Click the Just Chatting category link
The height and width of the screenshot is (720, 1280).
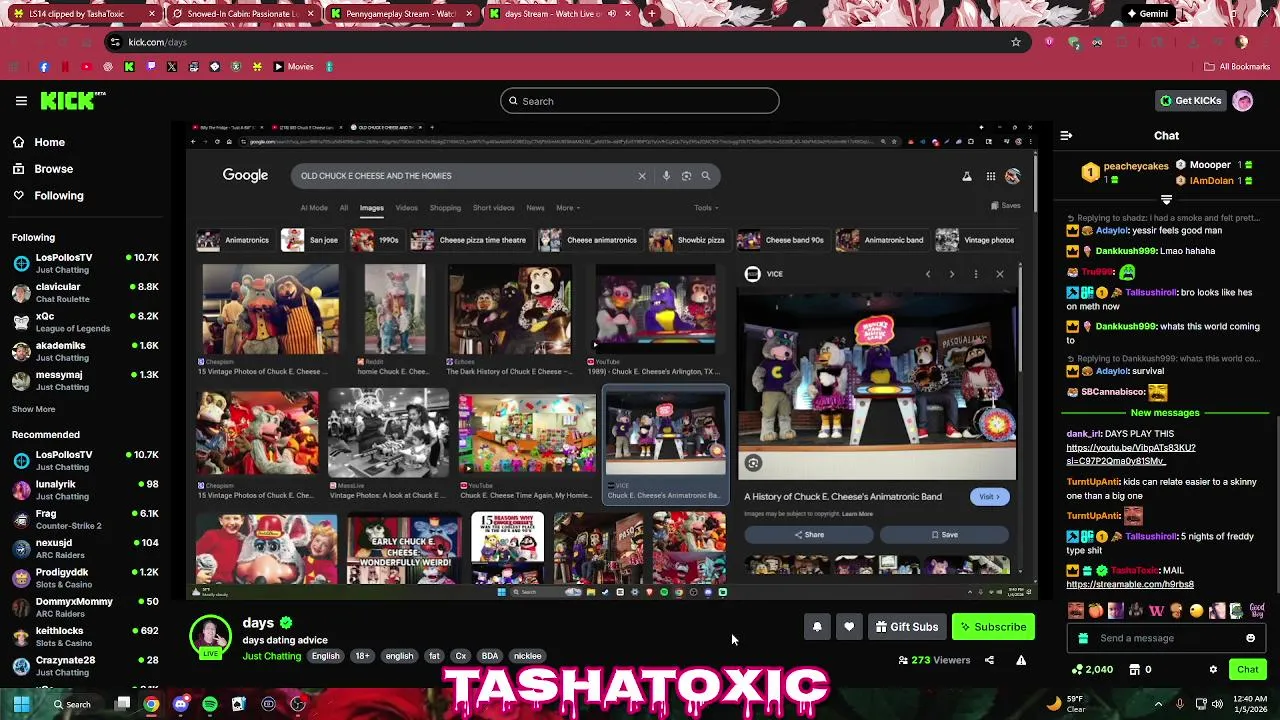pos(271,656)
